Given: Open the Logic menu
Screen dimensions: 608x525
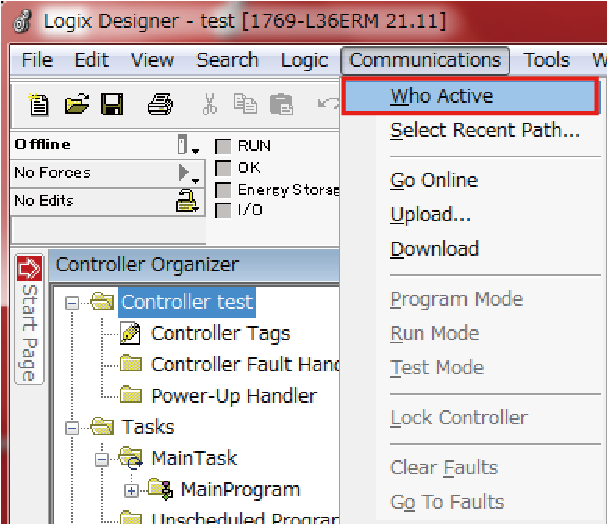Looking at the screenshot, I should [304, 60].
